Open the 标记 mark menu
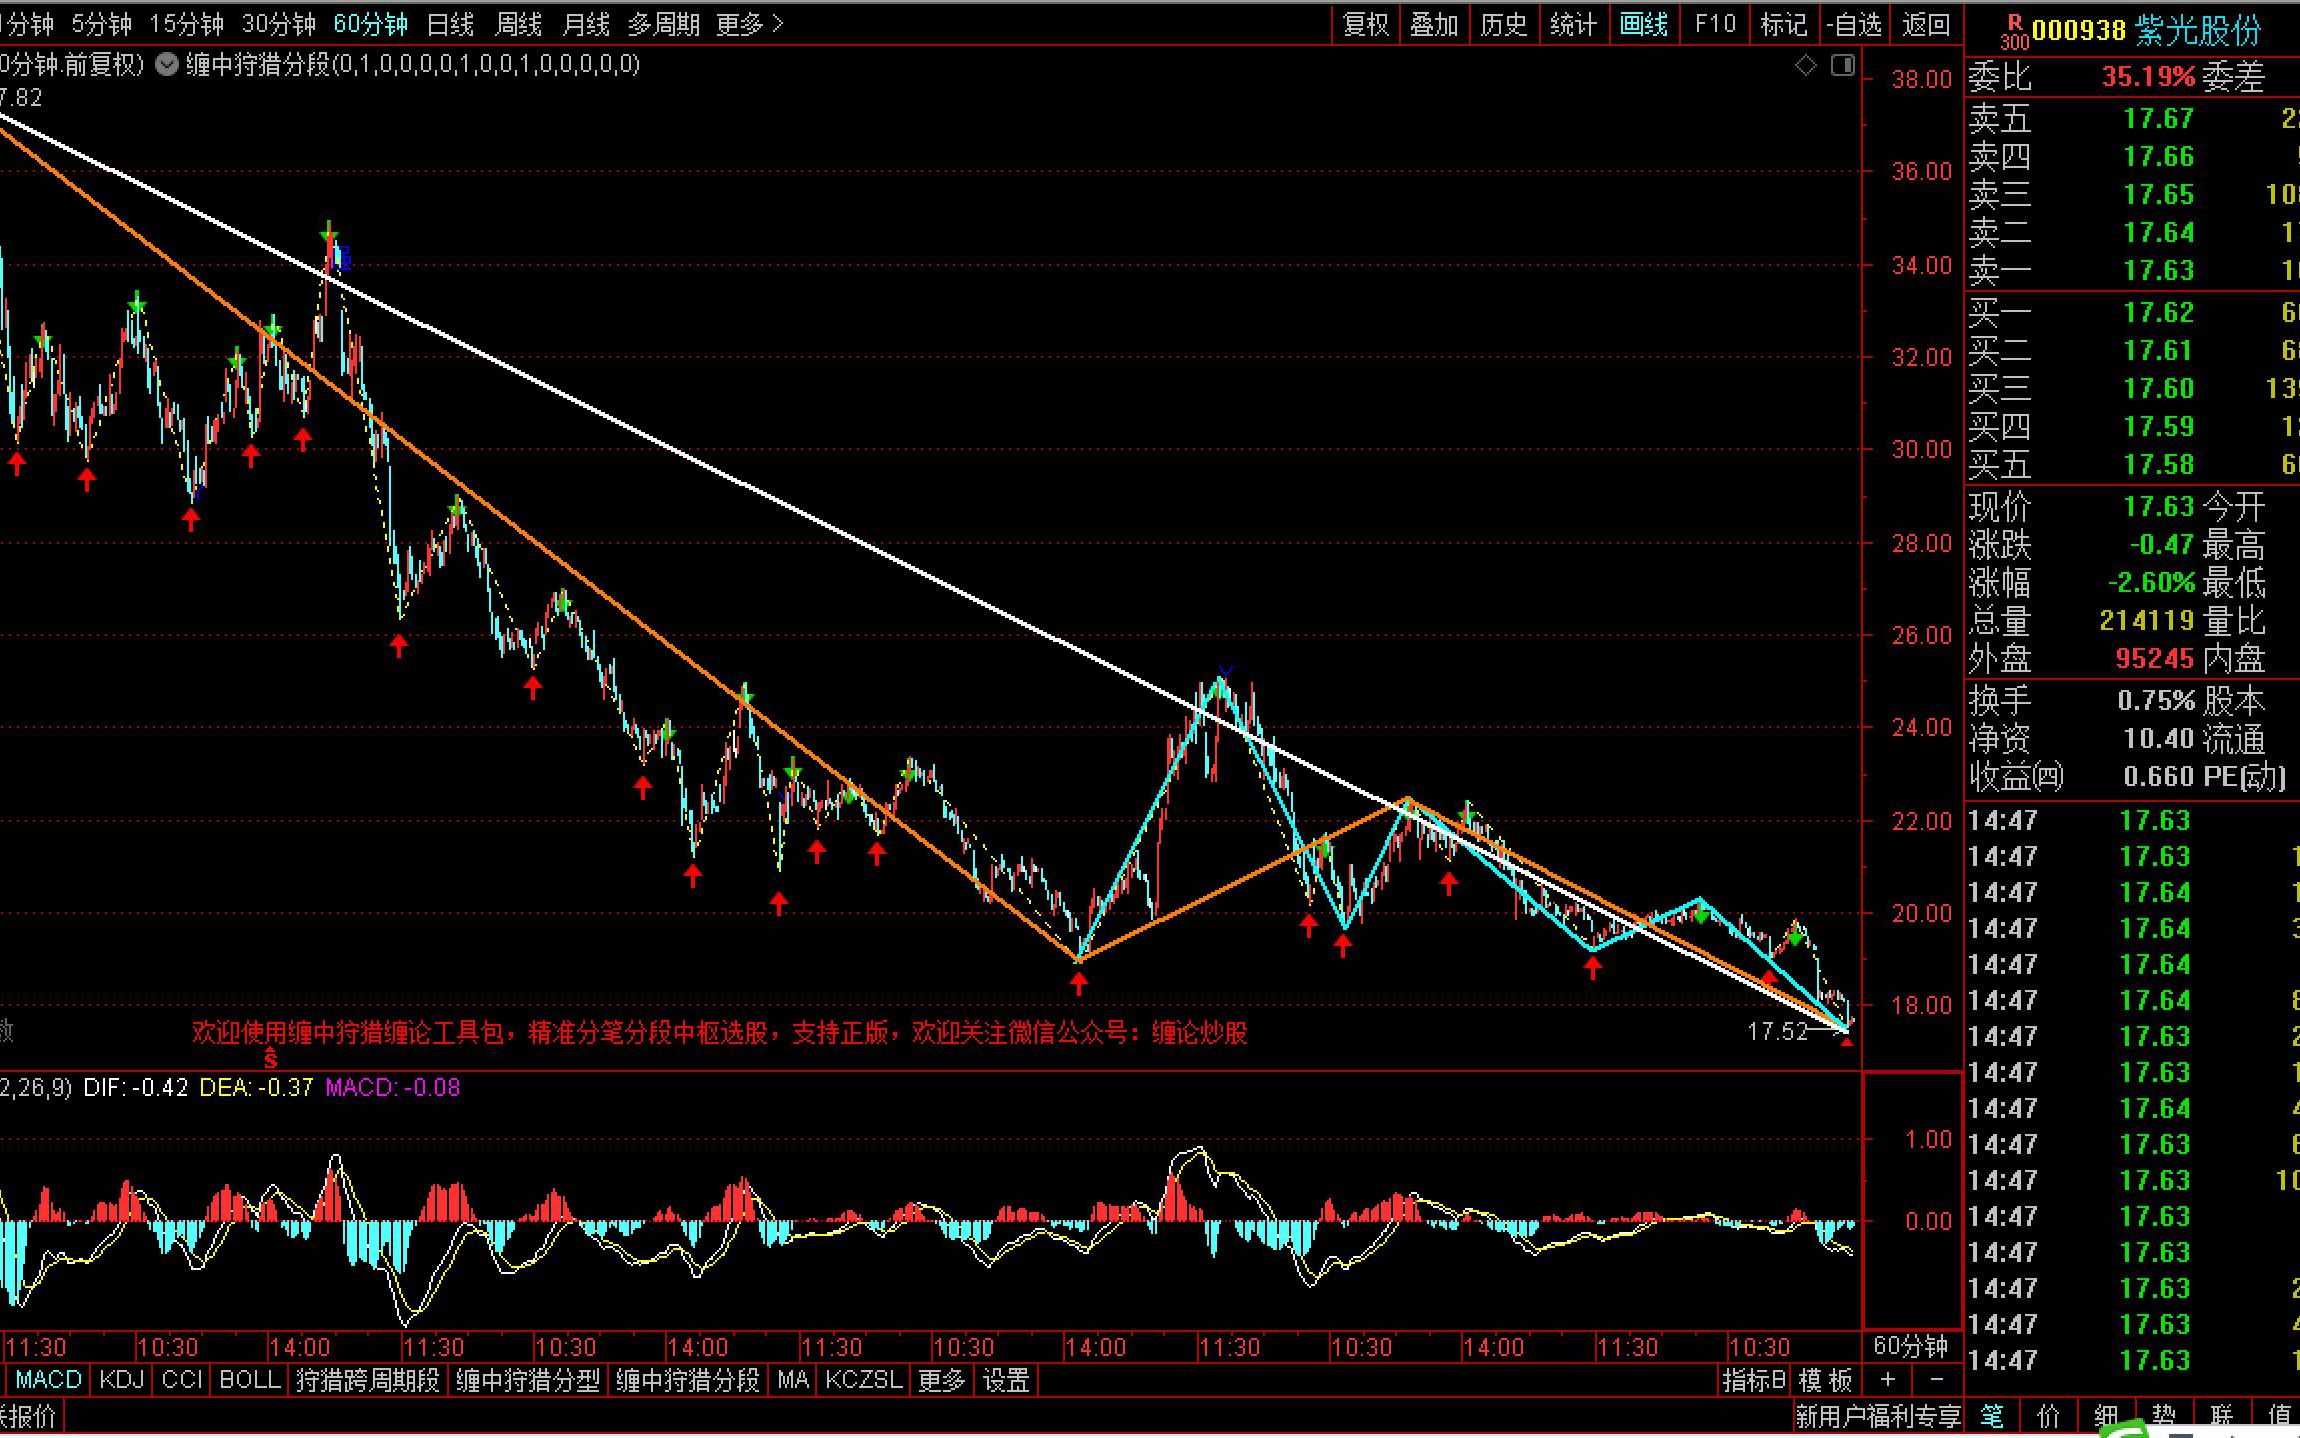The image size is (2300, 1438). [x=1783, y=24]
